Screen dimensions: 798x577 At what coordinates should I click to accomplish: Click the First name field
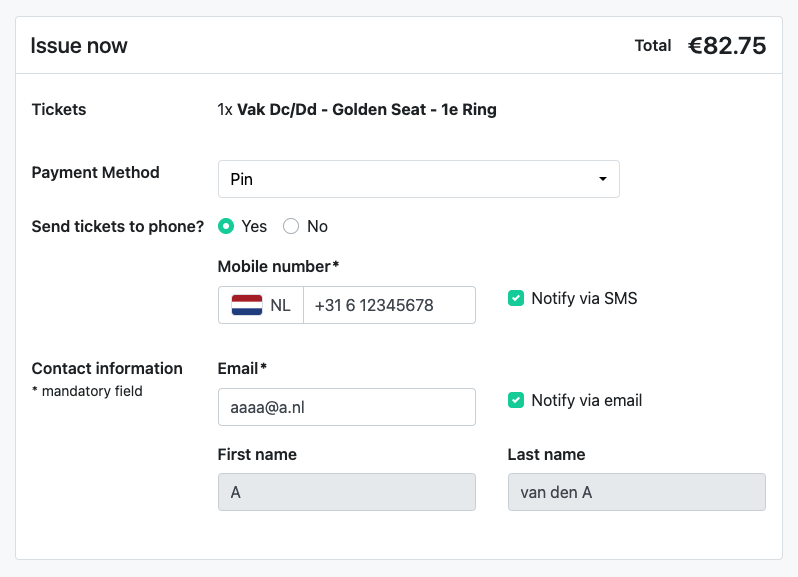pyautogui.click(x=347, y=492)
